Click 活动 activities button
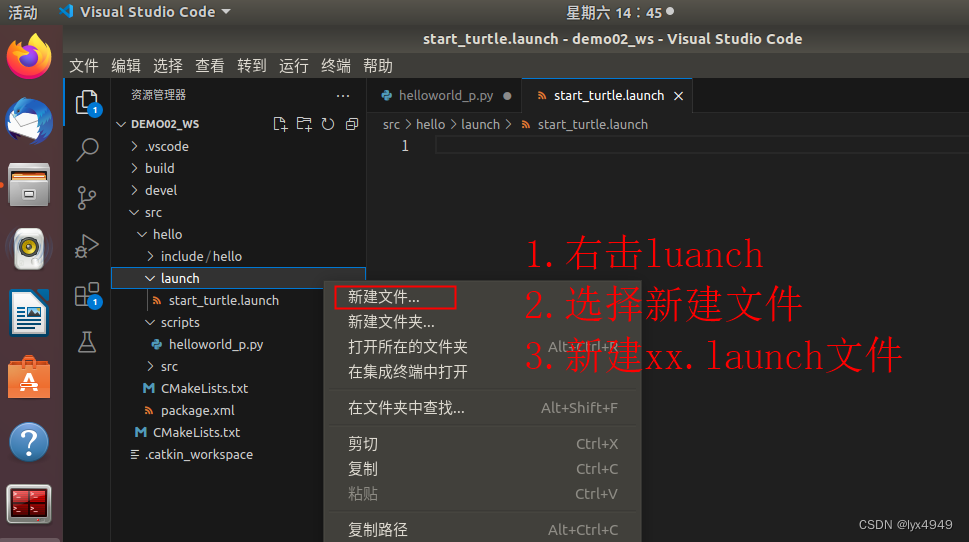Screen dimensions: 969x542 coord(23,12)
